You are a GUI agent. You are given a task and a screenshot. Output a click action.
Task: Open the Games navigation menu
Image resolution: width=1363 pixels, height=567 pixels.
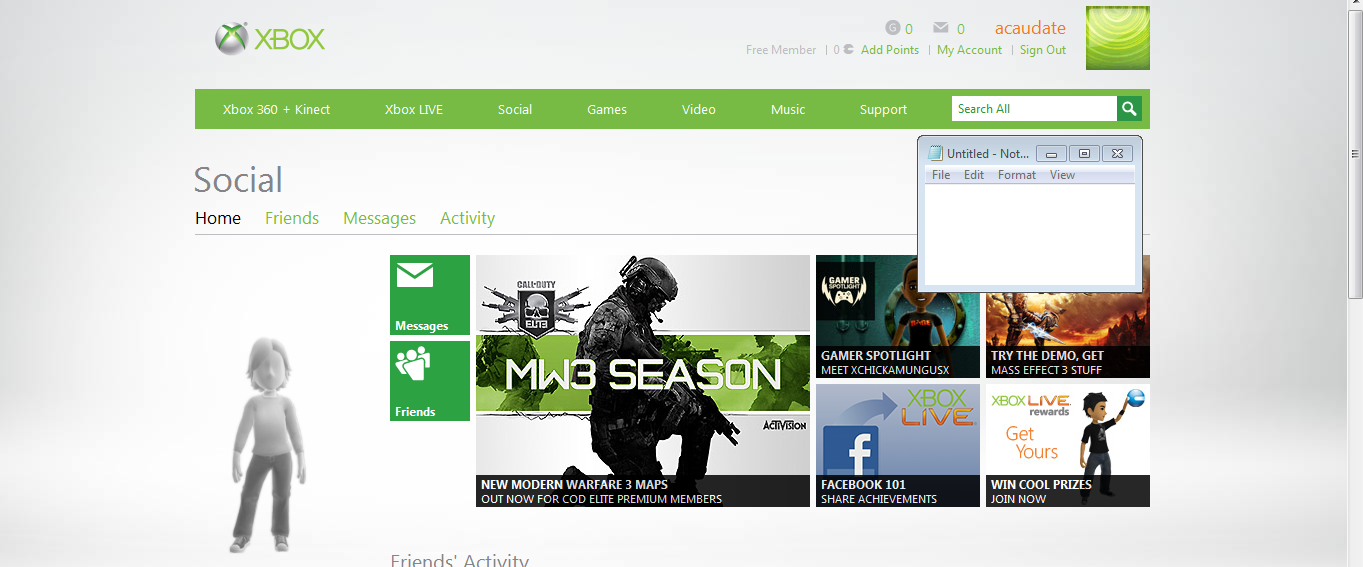point(607,109)
